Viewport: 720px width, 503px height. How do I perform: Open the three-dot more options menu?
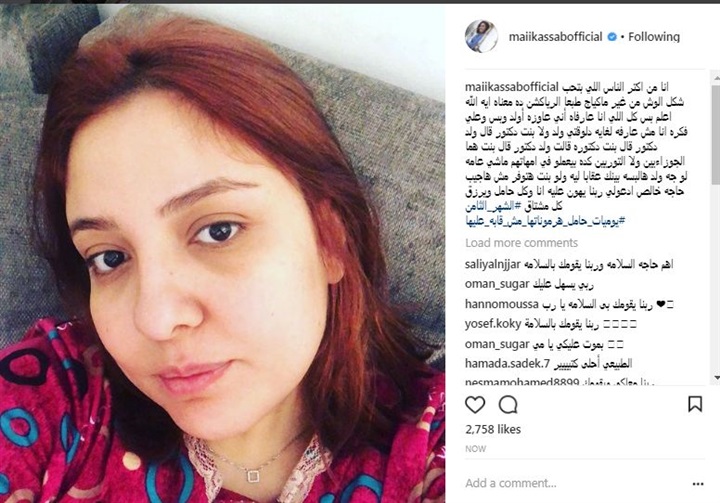(698, 484)
